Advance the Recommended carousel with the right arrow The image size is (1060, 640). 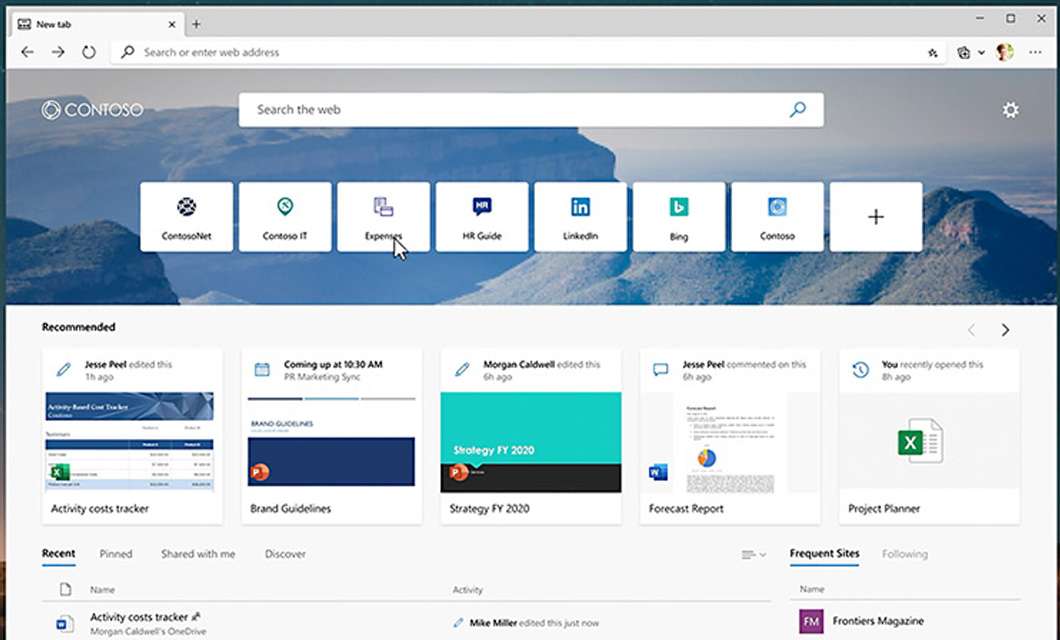[1006, 328]
